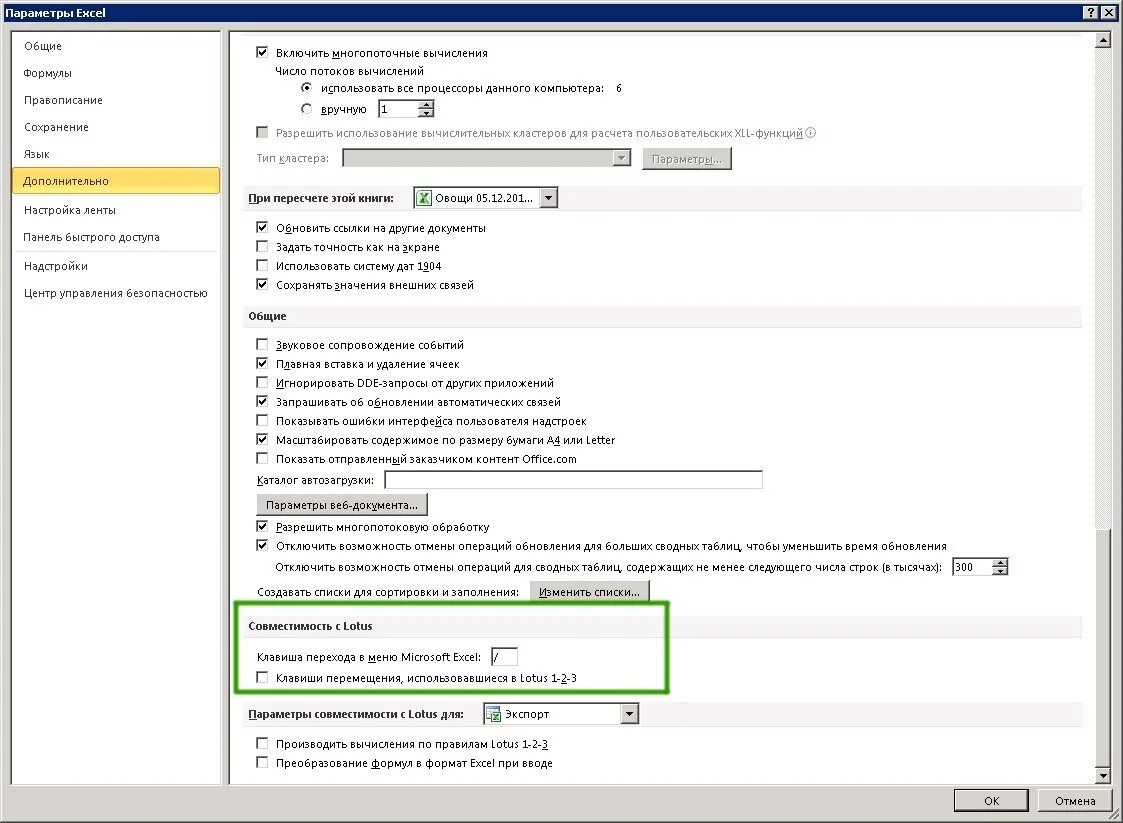Enable Клавиши перемещения Lotus 1-2-3 checkbox
Image resolution: width=1123 pixels, height=823 pixels.
click(262, 678)
